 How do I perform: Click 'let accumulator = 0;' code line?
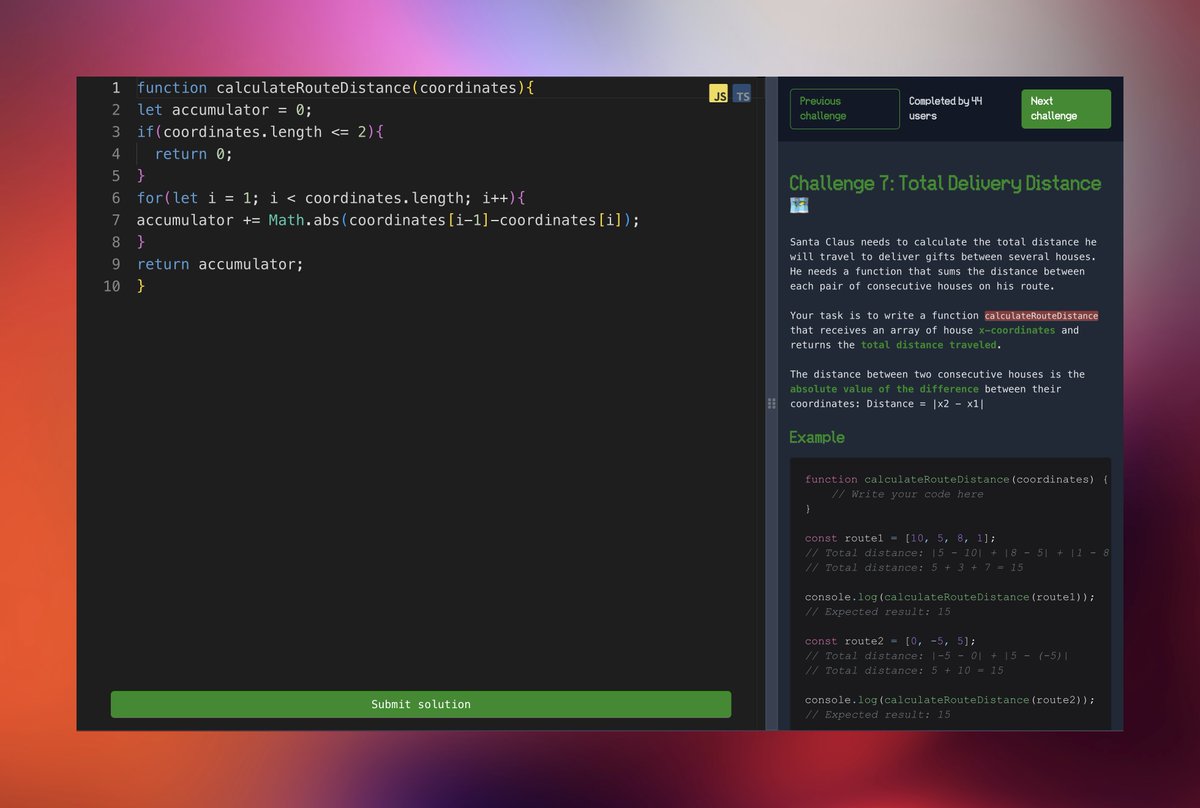pyautogui.click(x=225, y=110)
